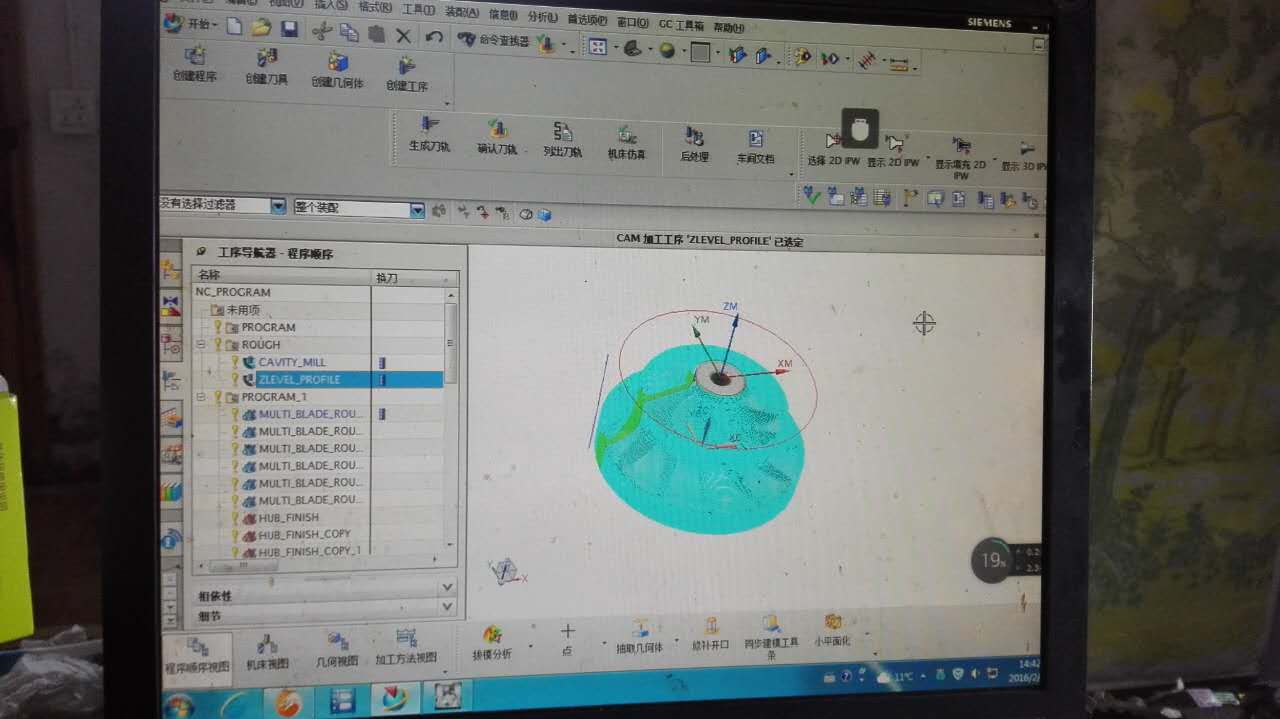Click 创建工序 (Create Operation)
This screenshot has width=1280, height=719.
[x=407, y=74]
